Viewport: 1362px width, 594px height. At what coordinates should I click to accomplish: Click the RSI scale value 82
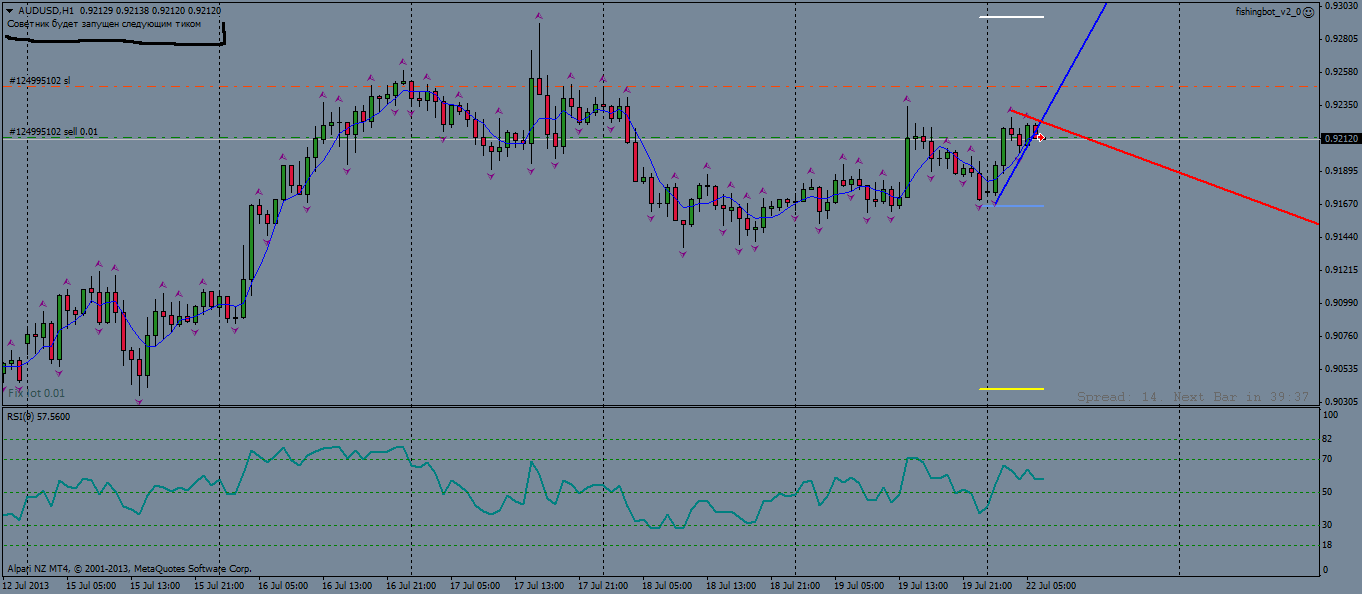click(1329, 439)
